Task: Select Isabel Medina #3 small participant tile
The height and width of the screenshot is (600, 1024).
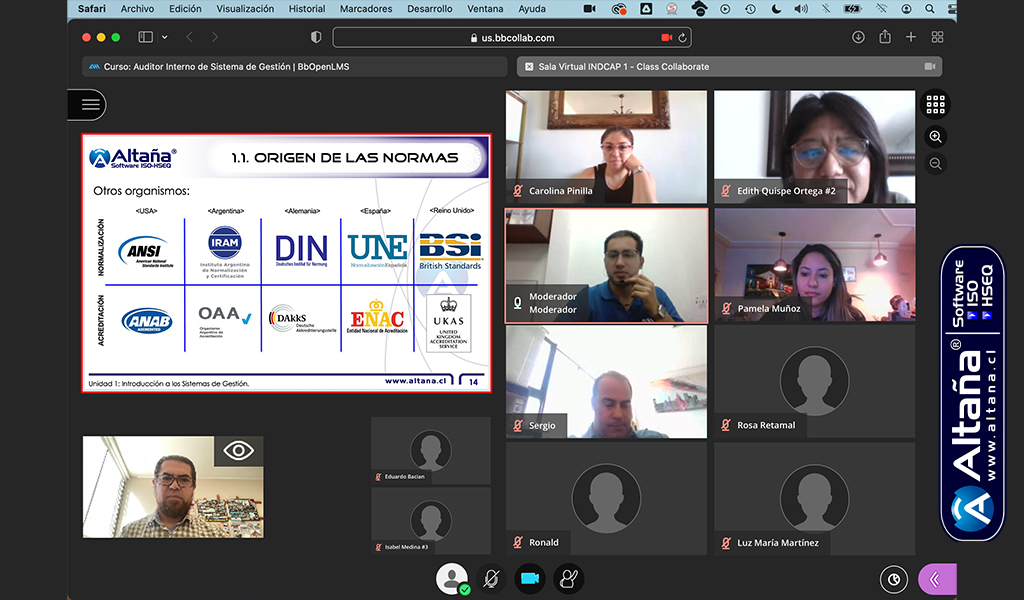Action: 431,520
